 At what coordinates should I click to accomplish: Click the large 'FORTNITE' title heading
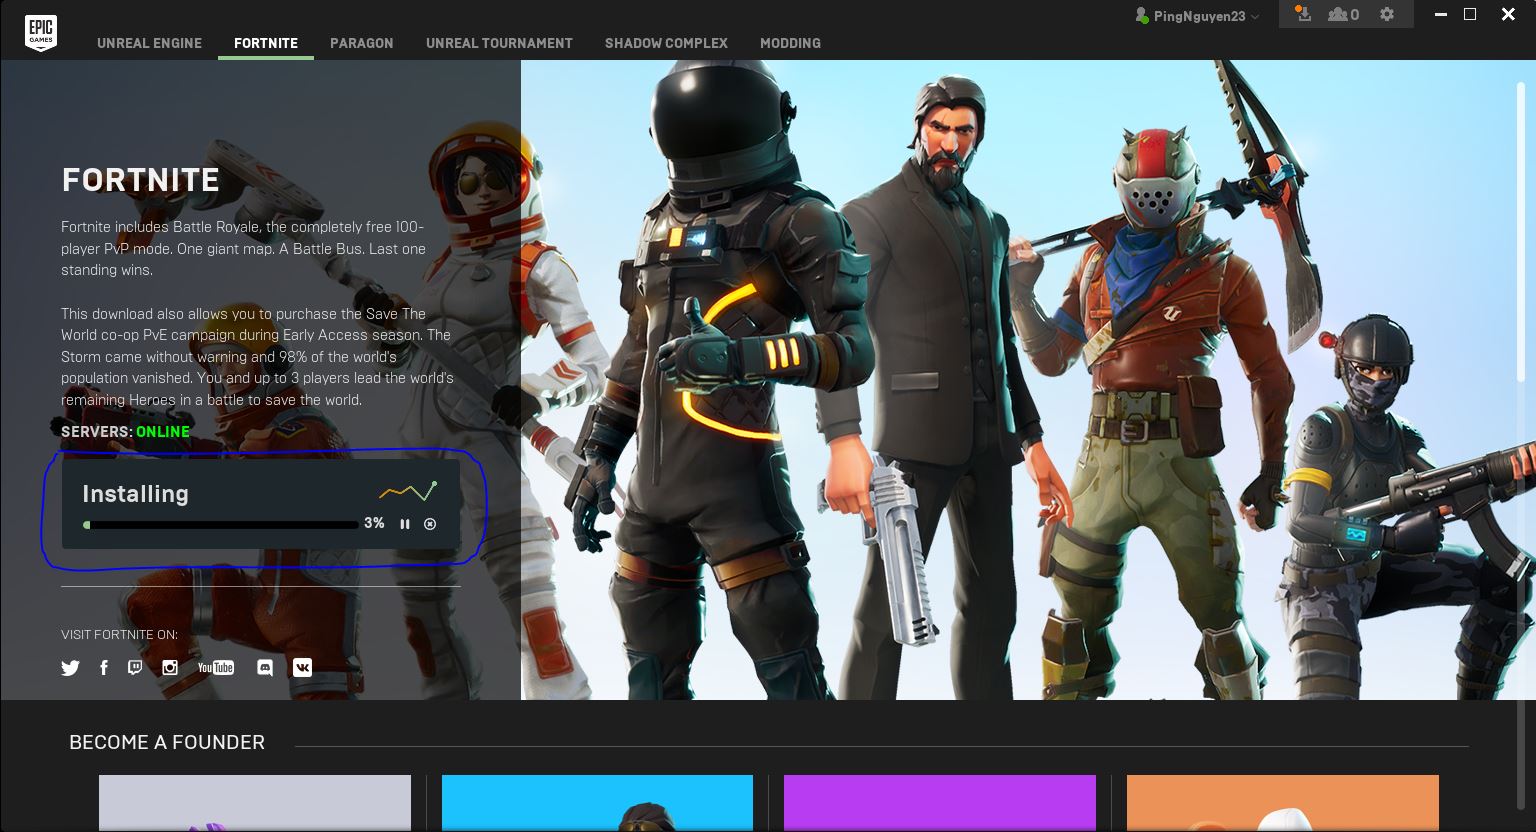tap(141, 180)
